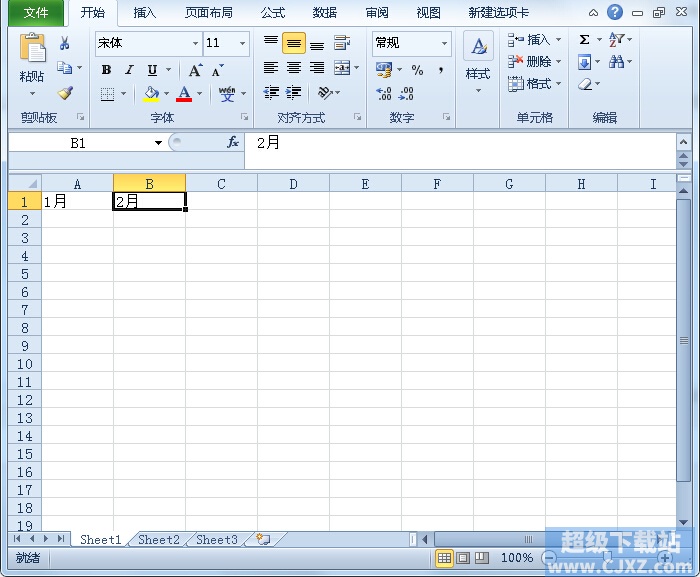The width and height of the screenshot is (700, 577).
Task: Switch to Sheet3 tab
Action: point(217,539)
